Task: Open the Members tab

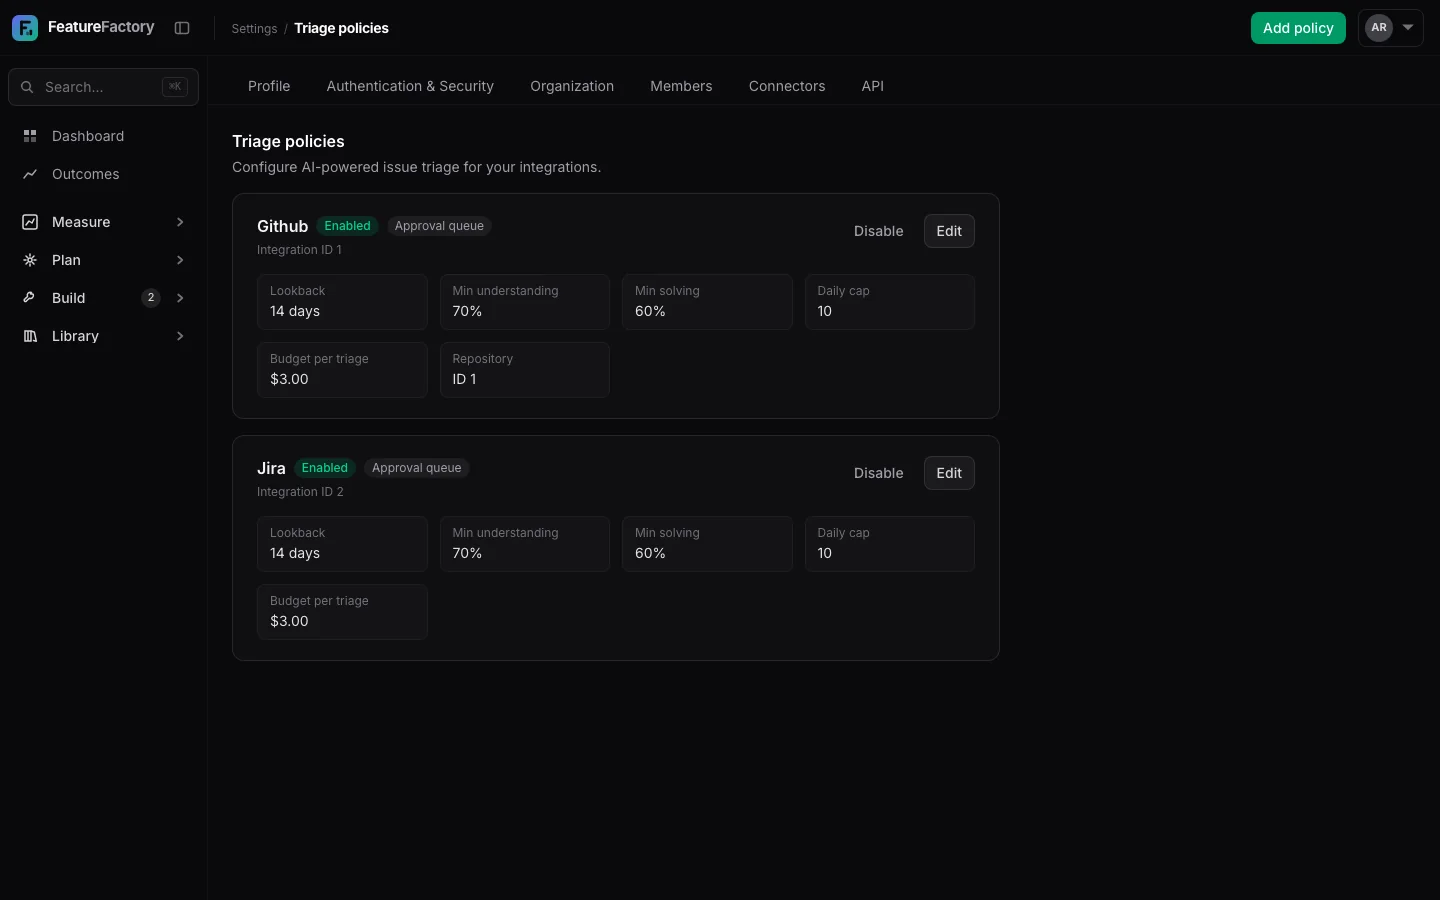Action: pos(681,86)
